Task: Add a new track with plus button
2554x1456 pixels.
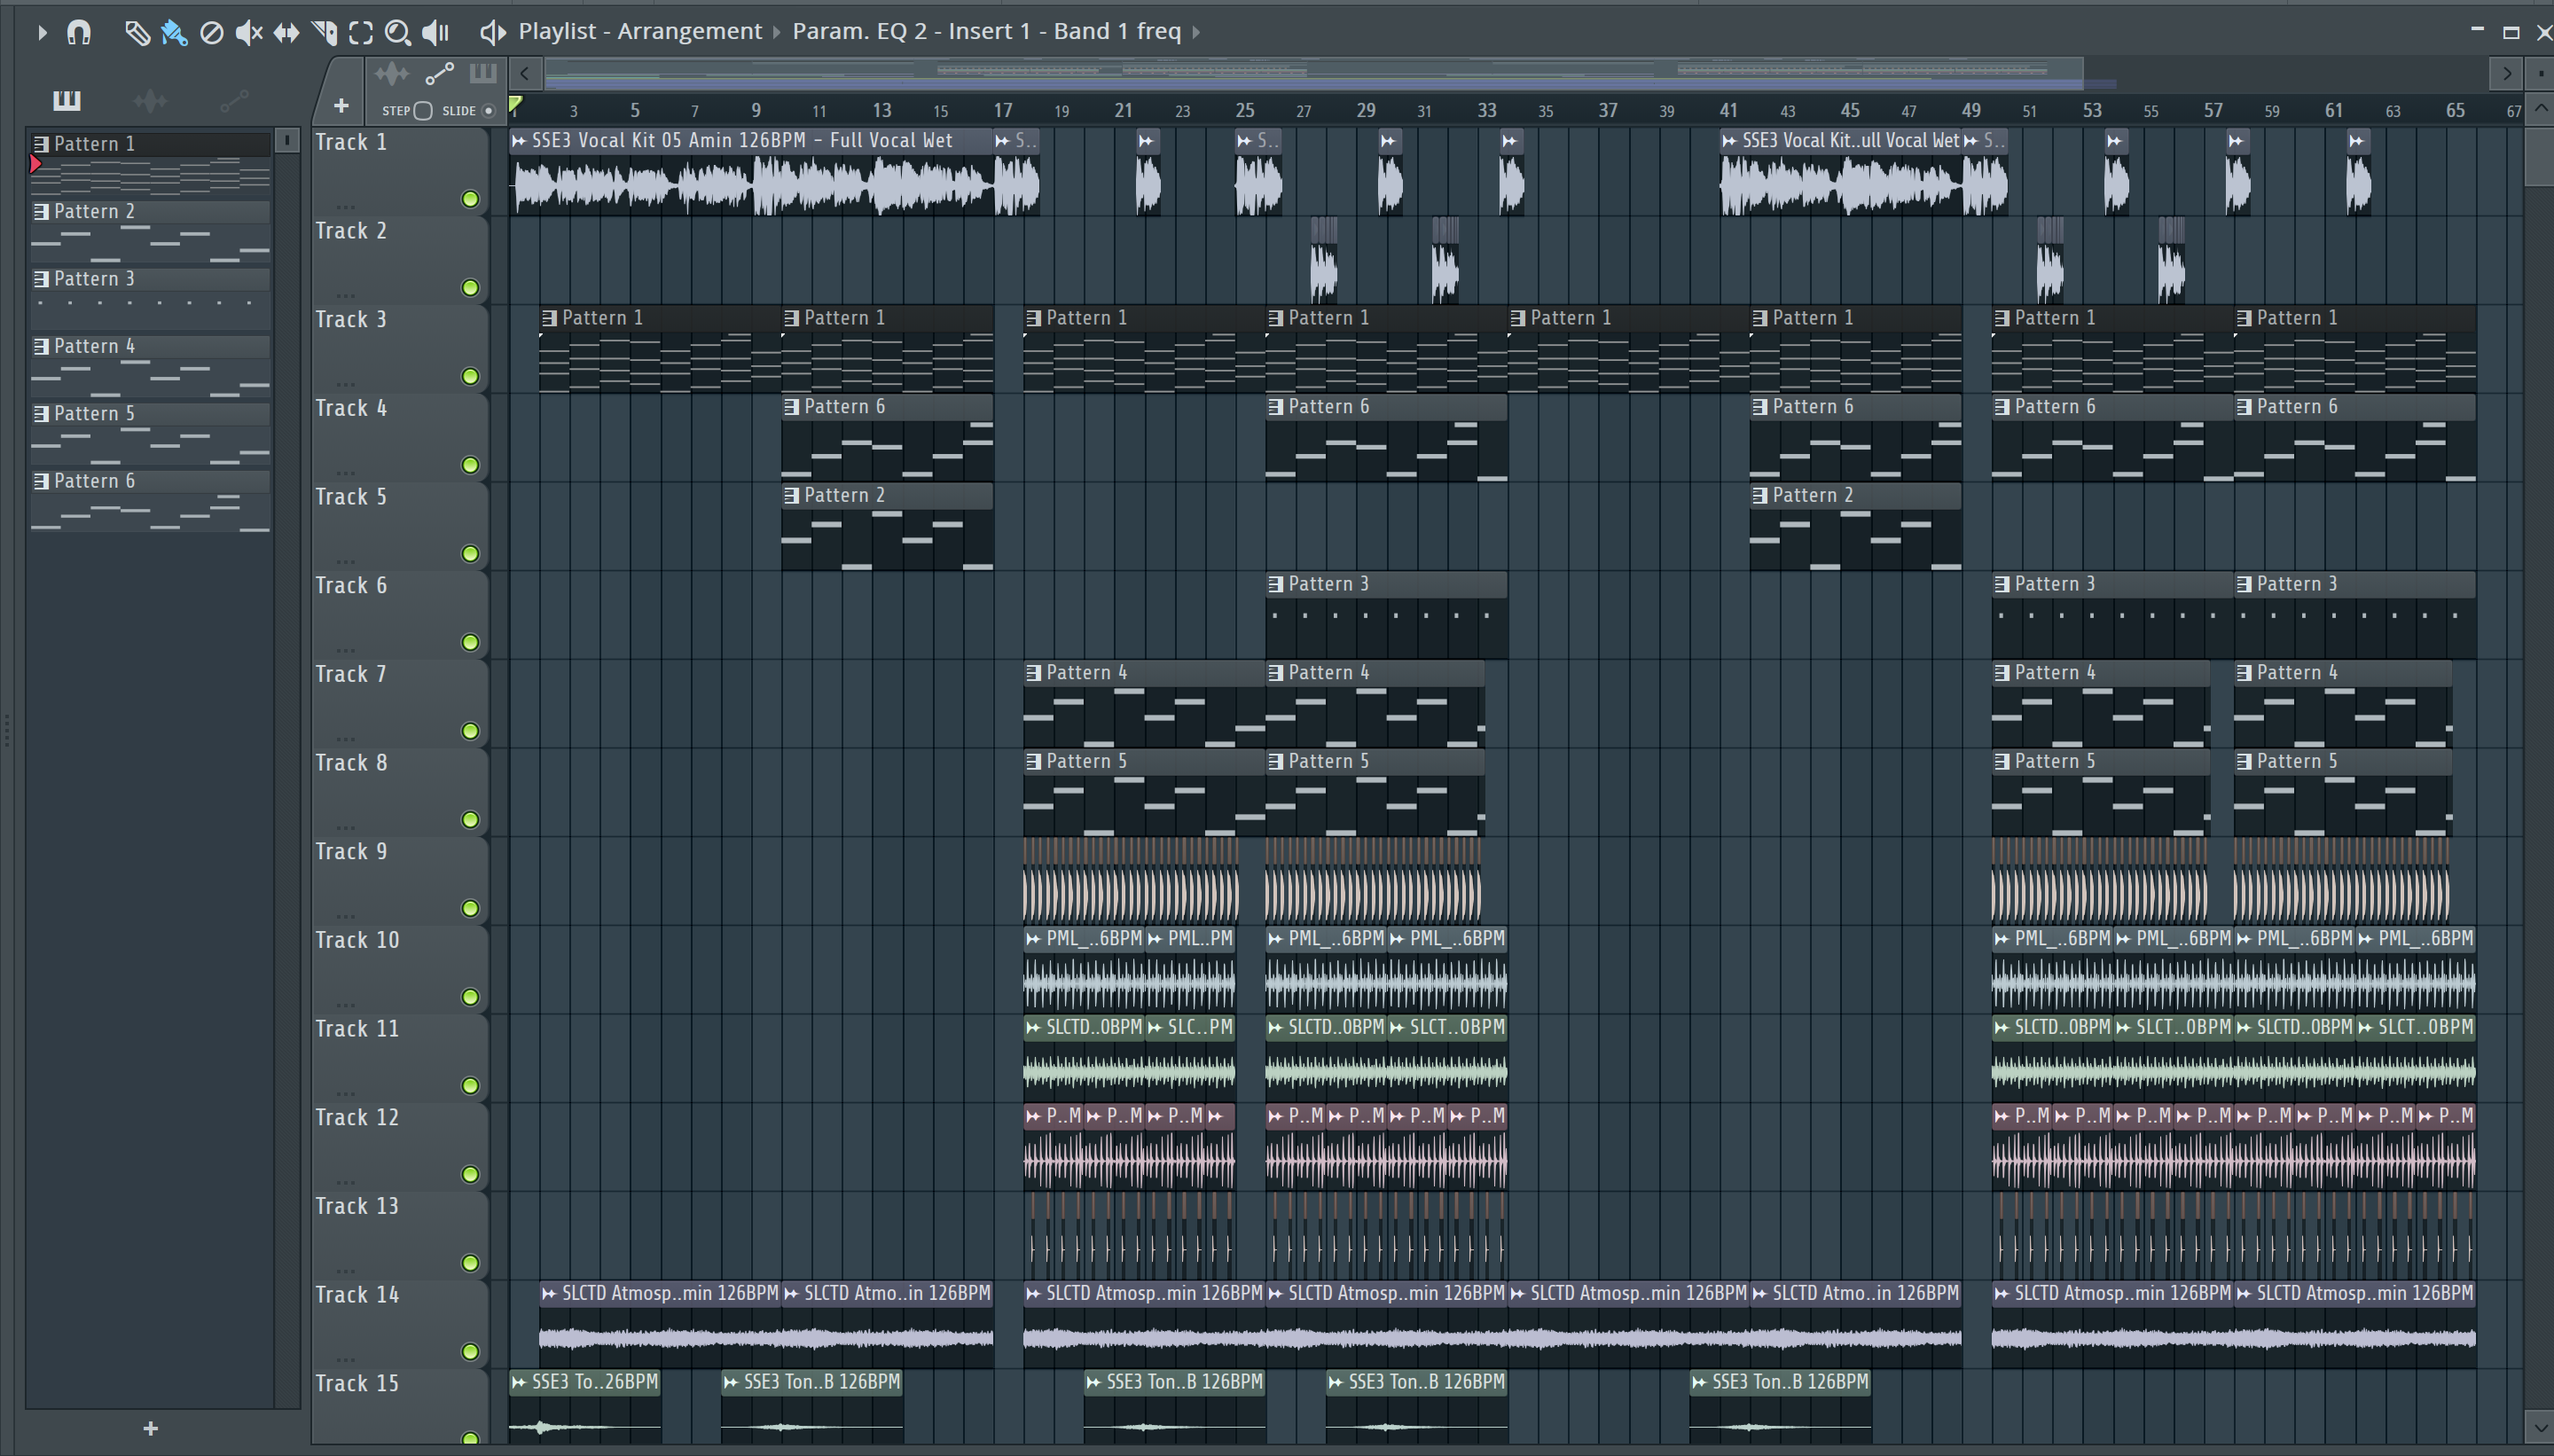Action: click(x=341, y=106)
